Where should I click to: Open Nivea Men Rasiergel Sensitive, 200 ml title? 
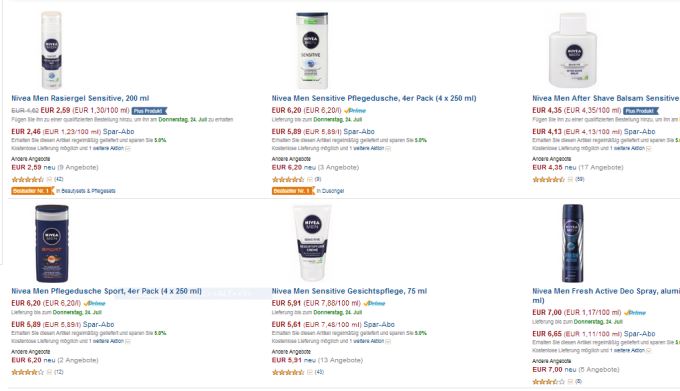[80, 98]
